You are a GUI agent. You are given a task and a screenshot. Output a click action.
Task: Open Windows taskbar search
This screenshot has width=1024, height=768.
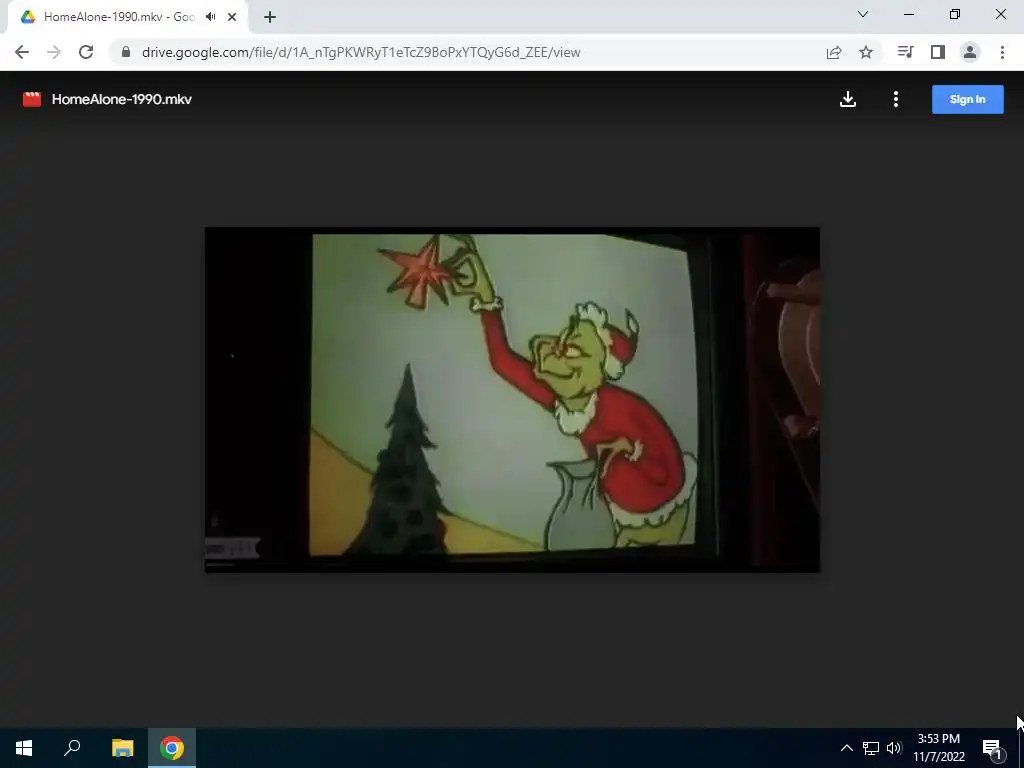pyautogui.click(x=72, y=748)
